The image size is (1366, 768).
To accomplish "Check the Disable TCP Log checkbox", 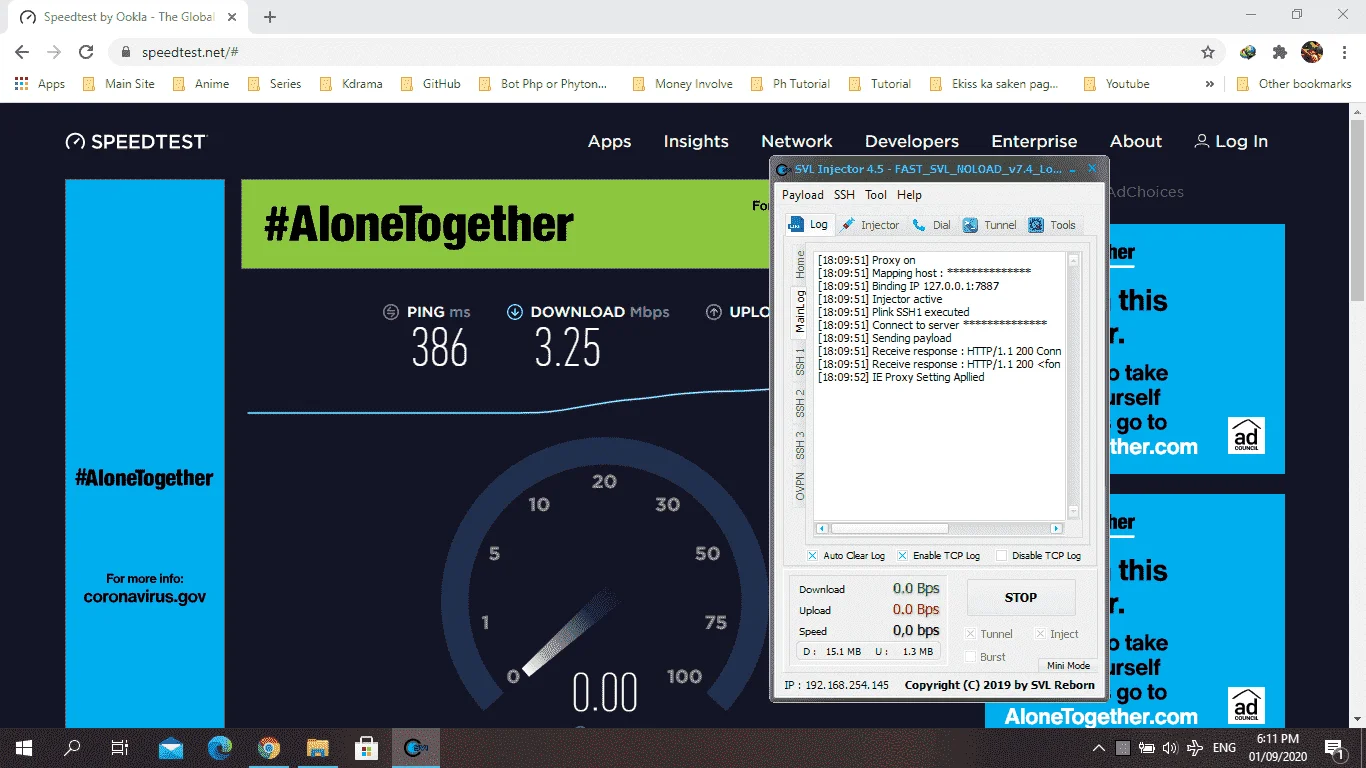I will pyautogui.click(x=1001, y=556).
